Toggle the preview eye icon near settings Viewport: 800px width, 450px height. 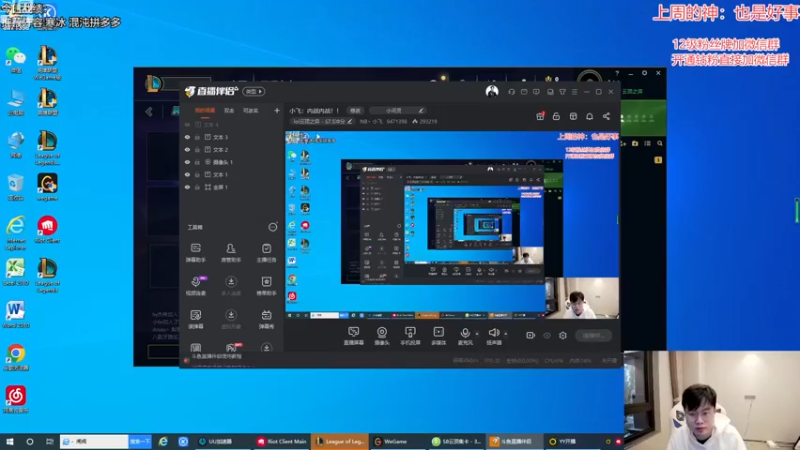point(547,335)
